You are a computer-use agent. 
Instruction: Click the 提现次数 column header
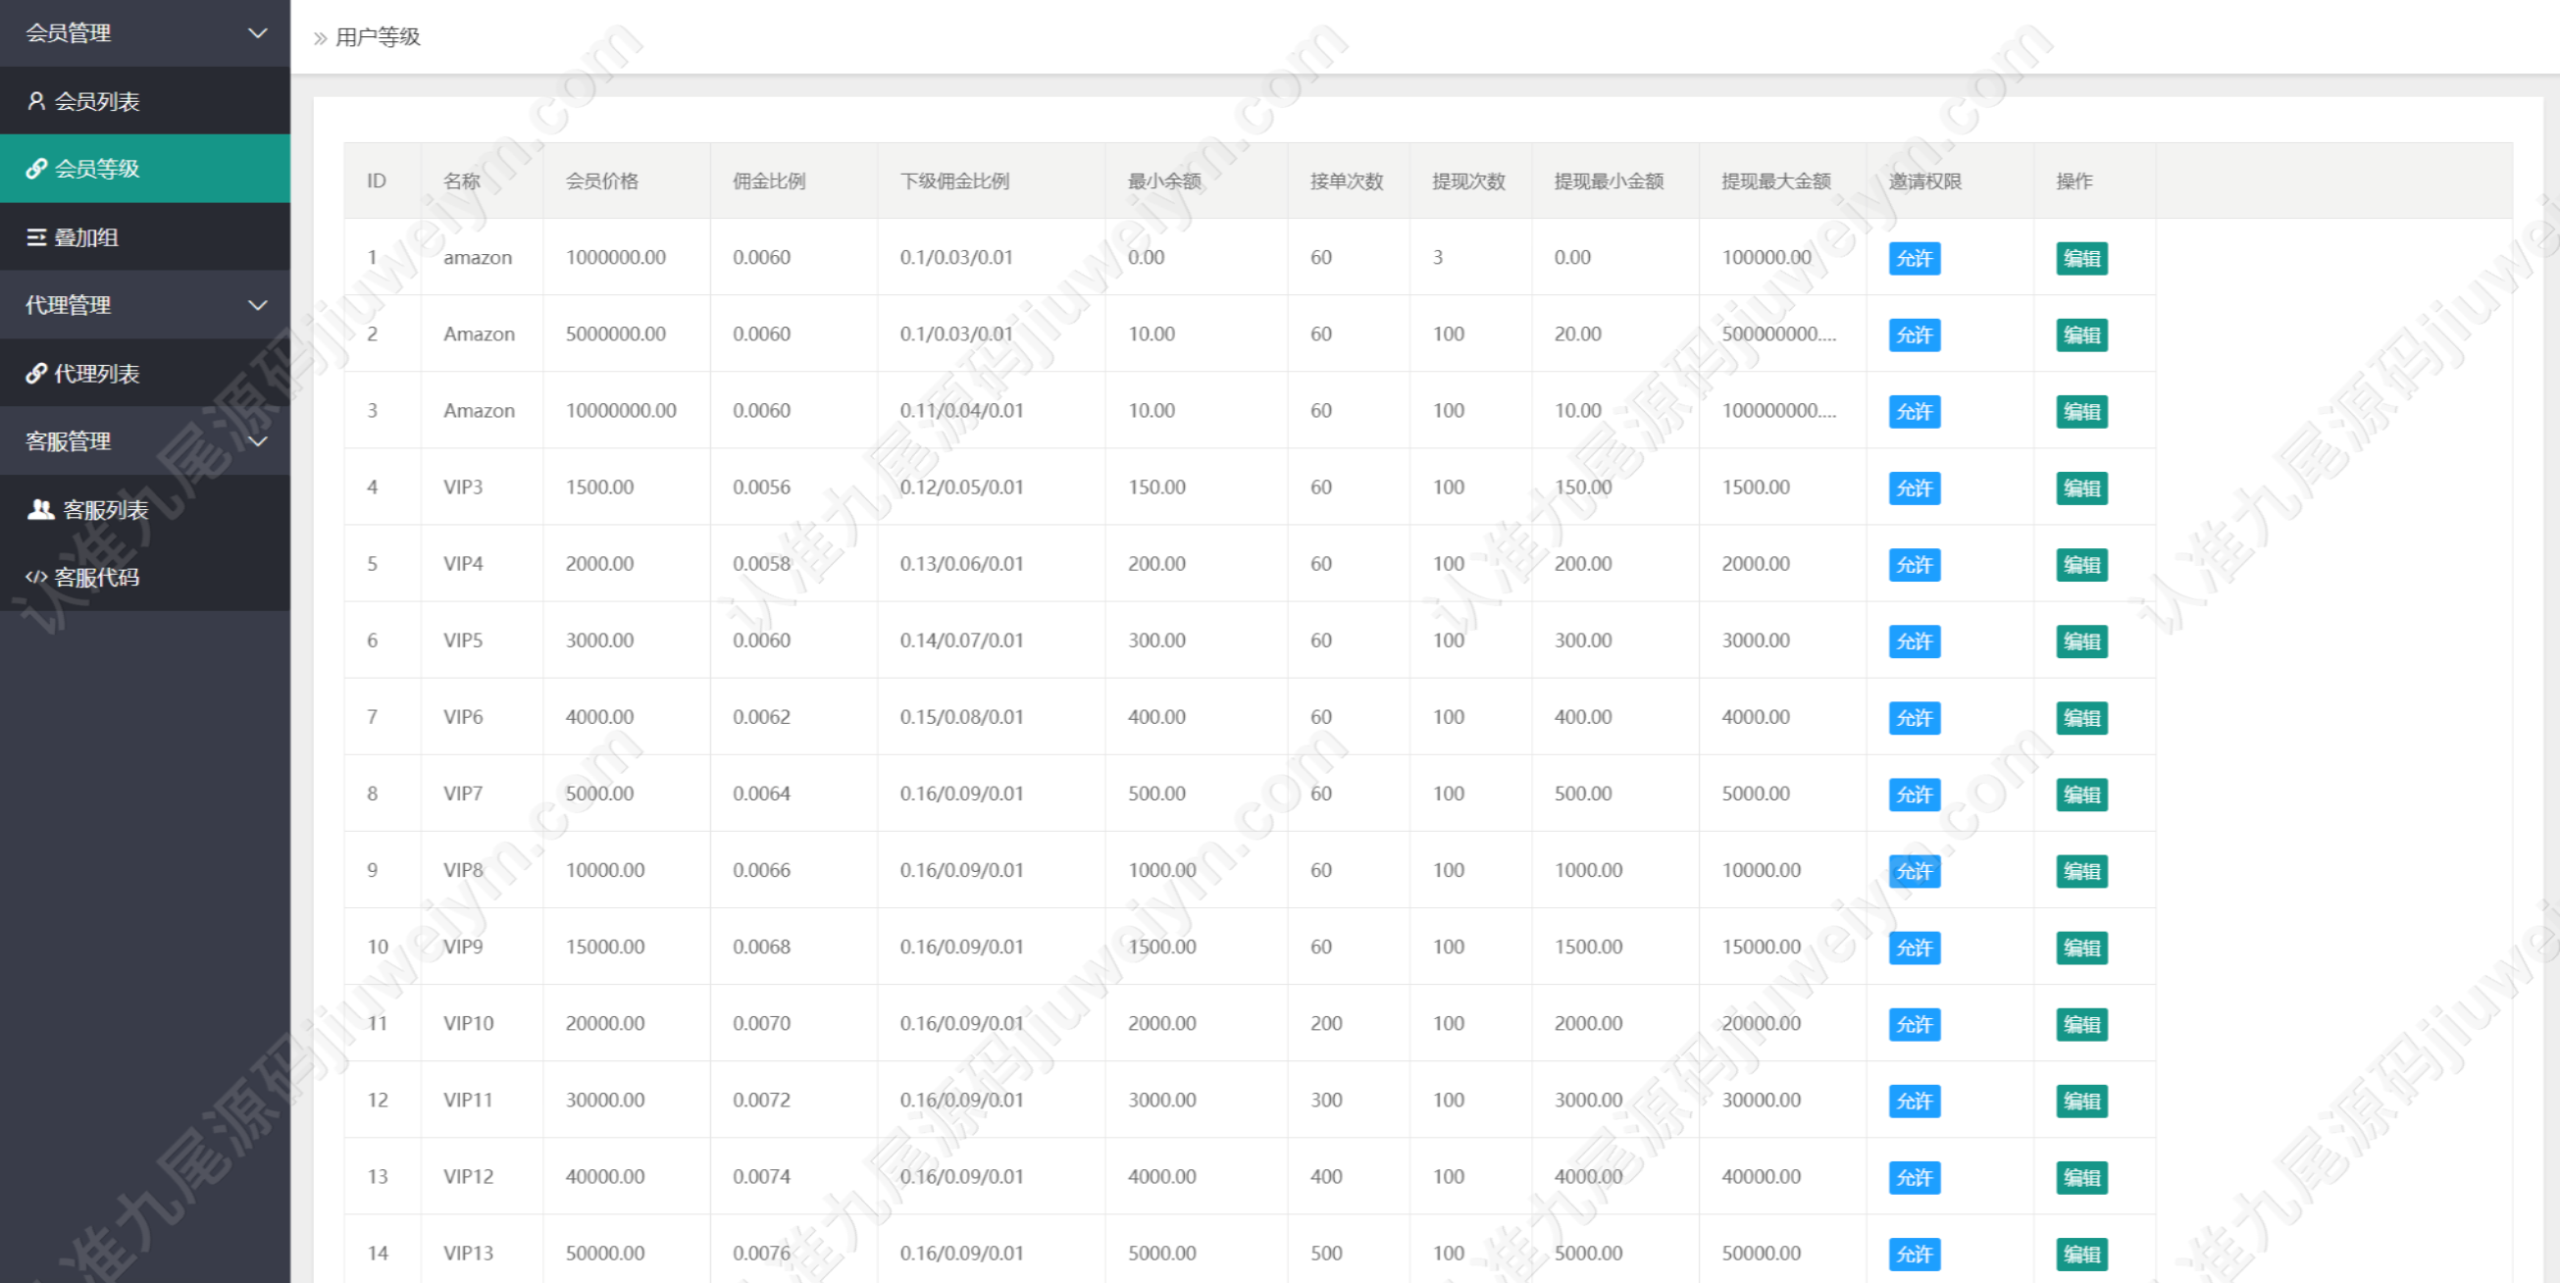[1469, 181]
